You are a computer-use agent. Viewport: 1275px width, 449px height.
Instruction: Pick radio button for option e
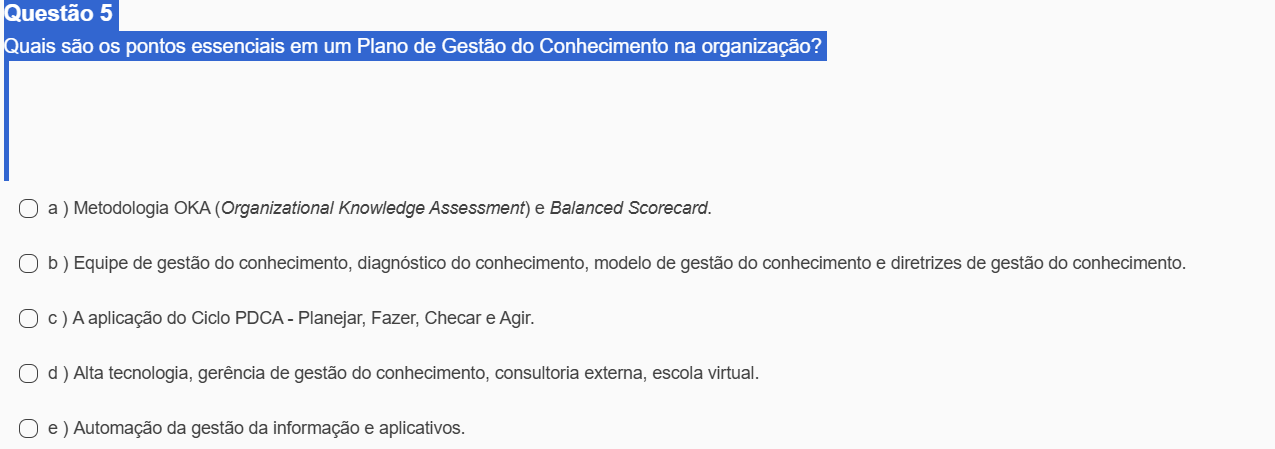[29, 429]
